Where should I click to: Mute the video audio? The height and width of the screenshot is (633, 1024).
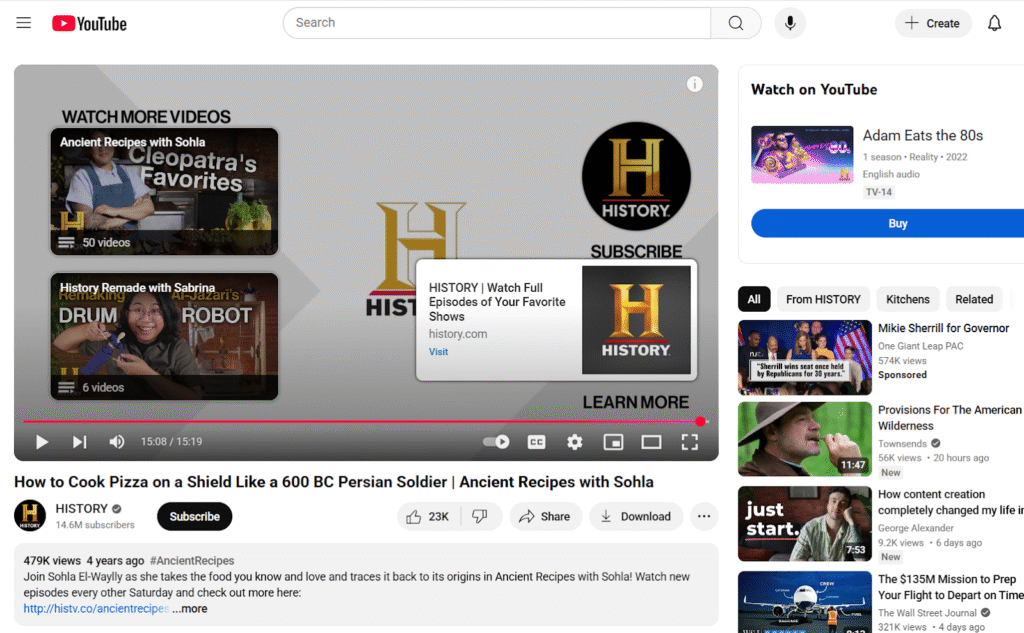tap(116, 442)
